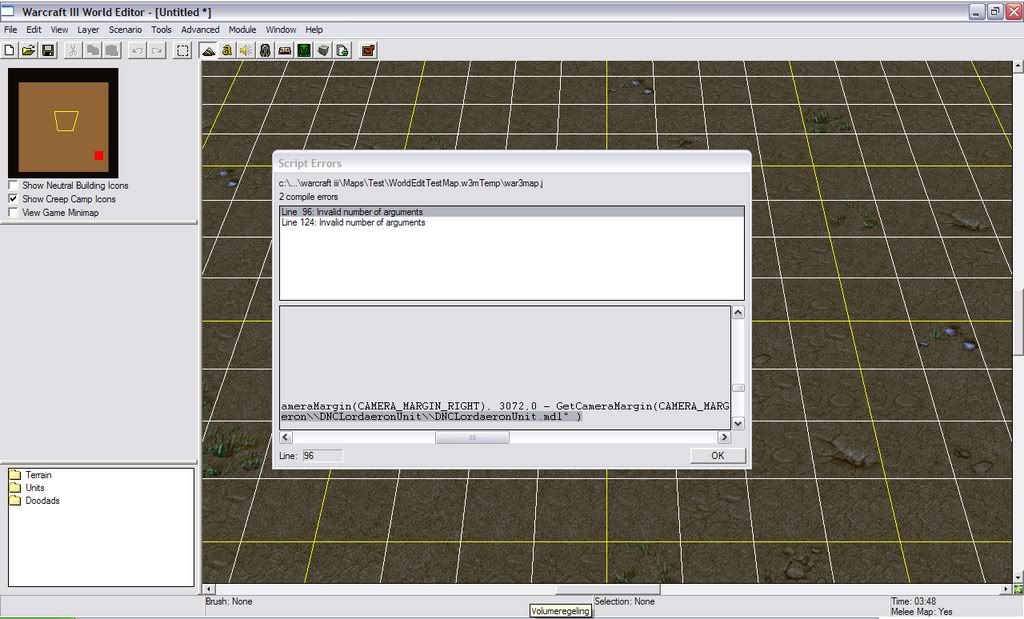Image resolution: width=1024 pixels, height=619 pixels.
Task: Select the Doodads folder icon
Action: tap(15, 500)
